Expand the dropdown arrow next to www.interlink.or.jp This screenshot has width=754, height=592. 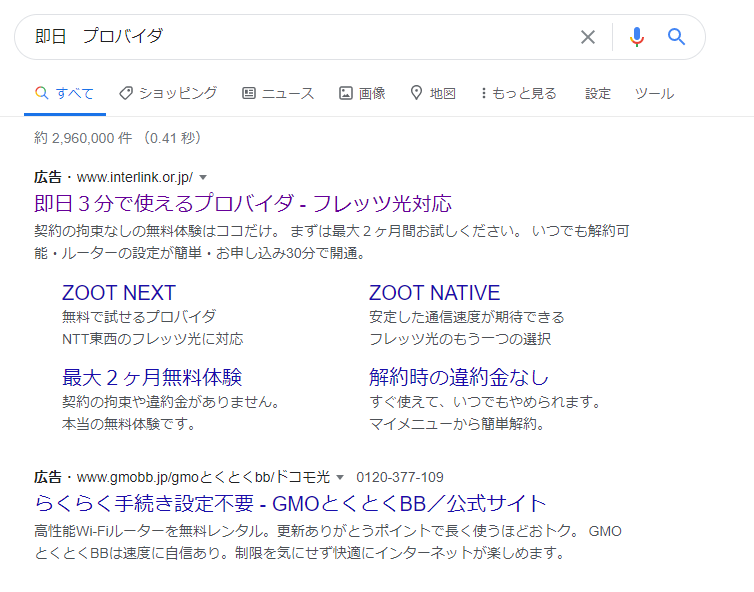coord(203,177)
